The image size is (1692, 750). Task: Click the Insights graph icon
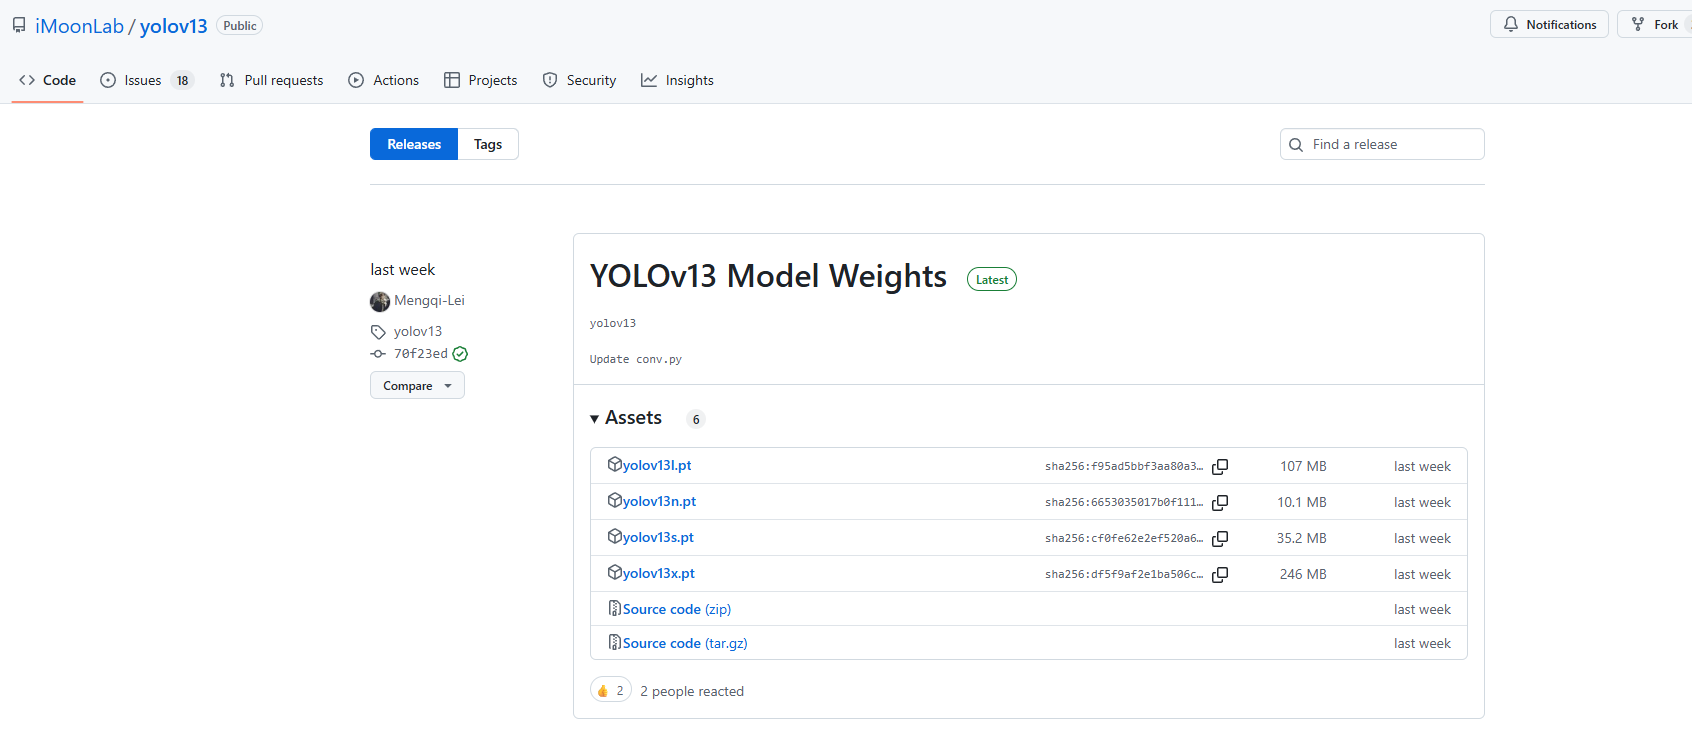pos(649,80)
